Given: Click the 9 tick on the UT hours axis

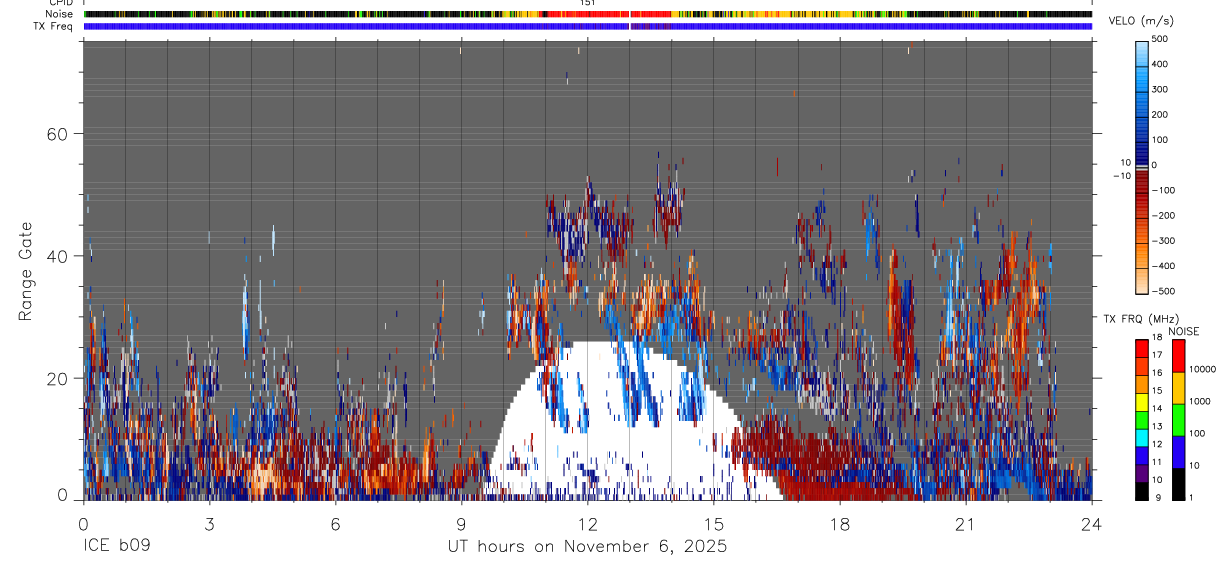Looking at the screenshot, I should (461, 524).
